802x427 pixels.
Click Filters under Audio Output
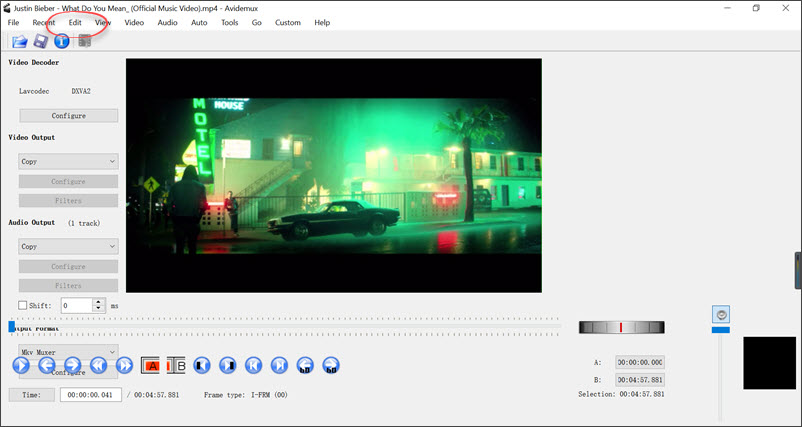pos(69,285)
